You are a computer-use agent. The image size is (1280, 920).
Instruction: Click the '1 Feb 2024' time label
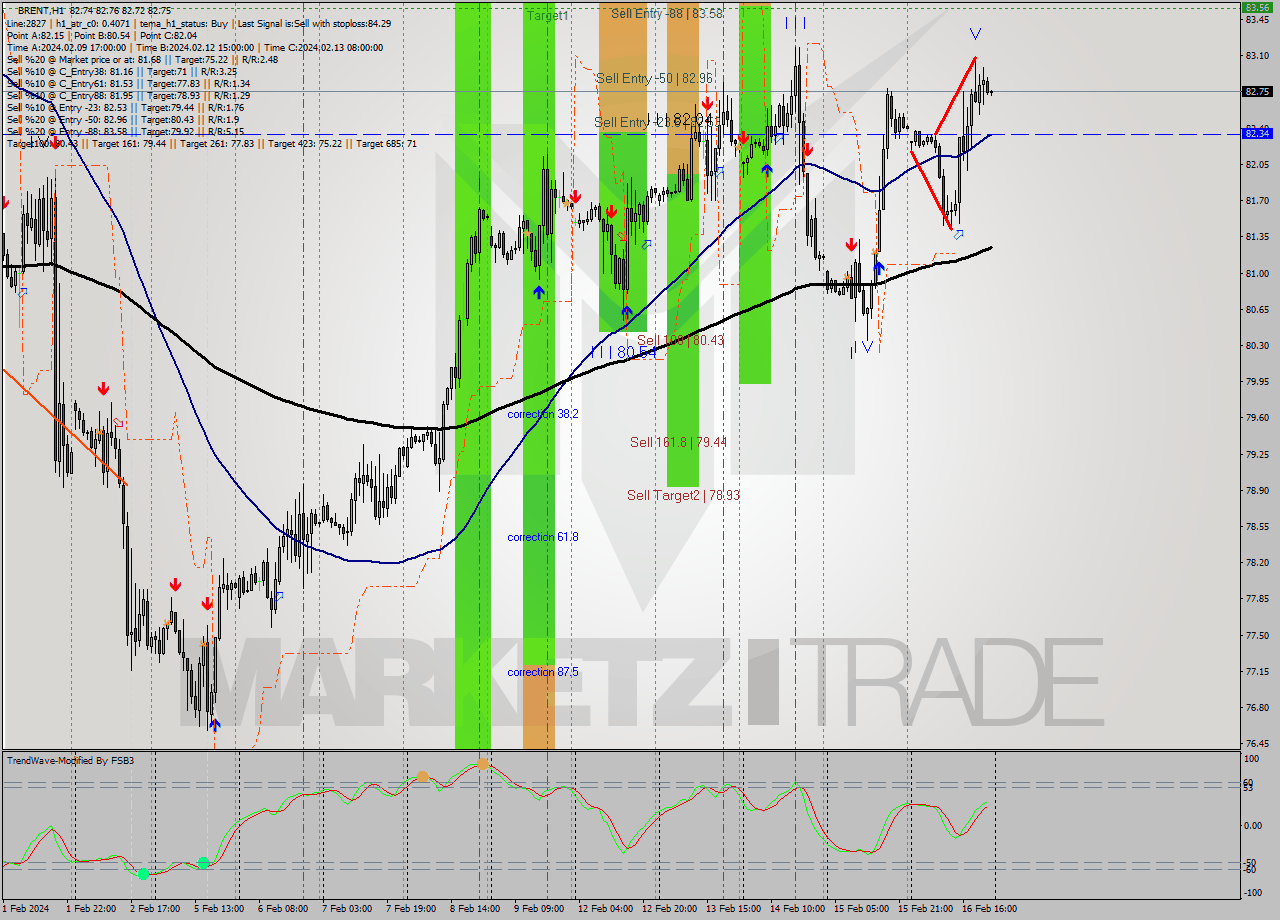coord(25,909)
